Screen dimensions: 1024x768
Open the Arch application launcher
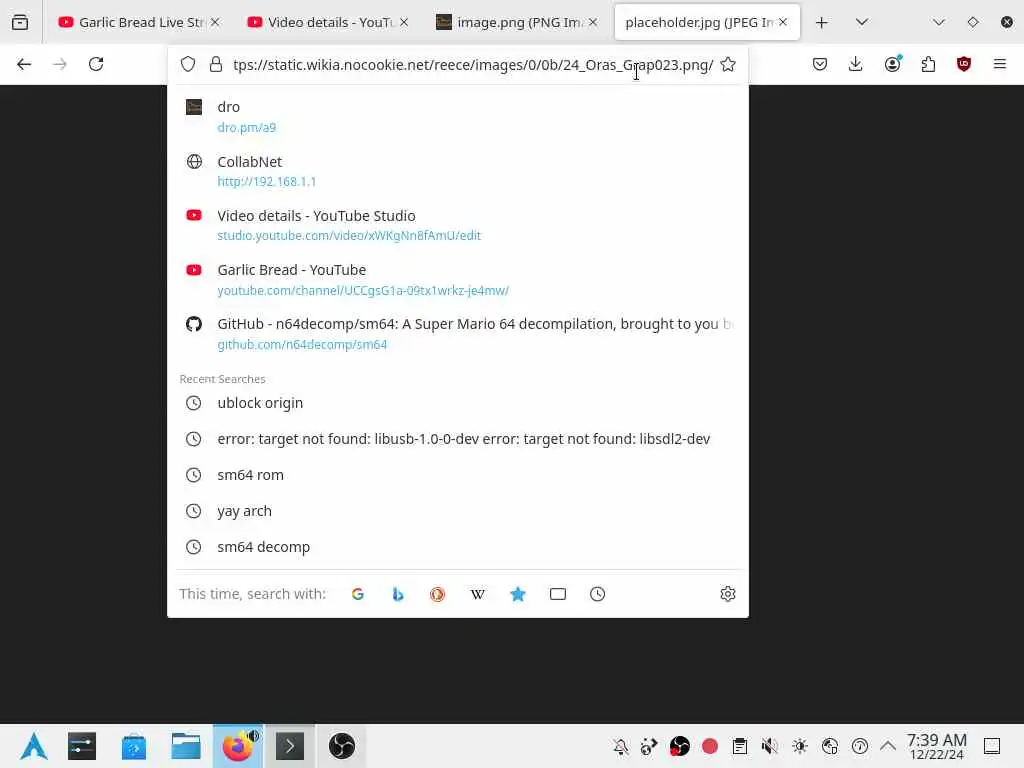[33, 746]
